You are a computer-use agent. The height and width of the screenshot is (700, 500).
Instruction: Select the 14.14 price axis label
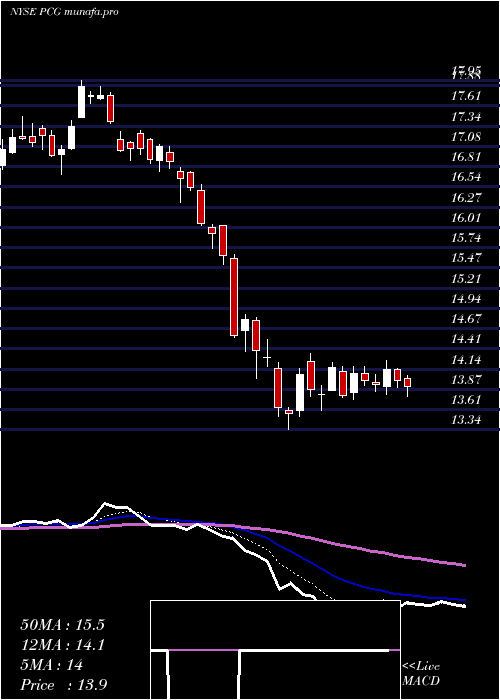point(466,359)
